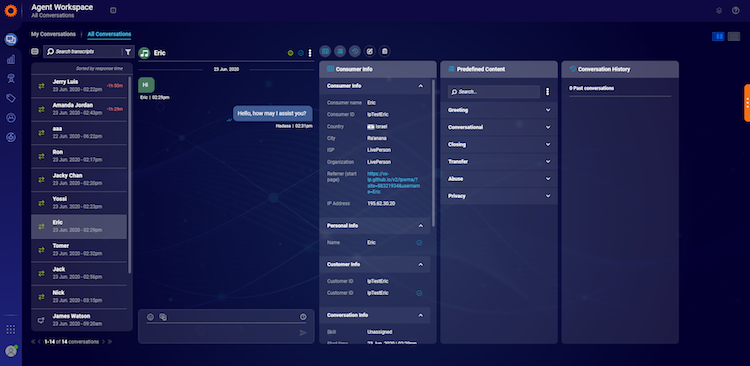Switch to the two-column layout toggle
The image size is (750, 366).
tap(718, 36)
